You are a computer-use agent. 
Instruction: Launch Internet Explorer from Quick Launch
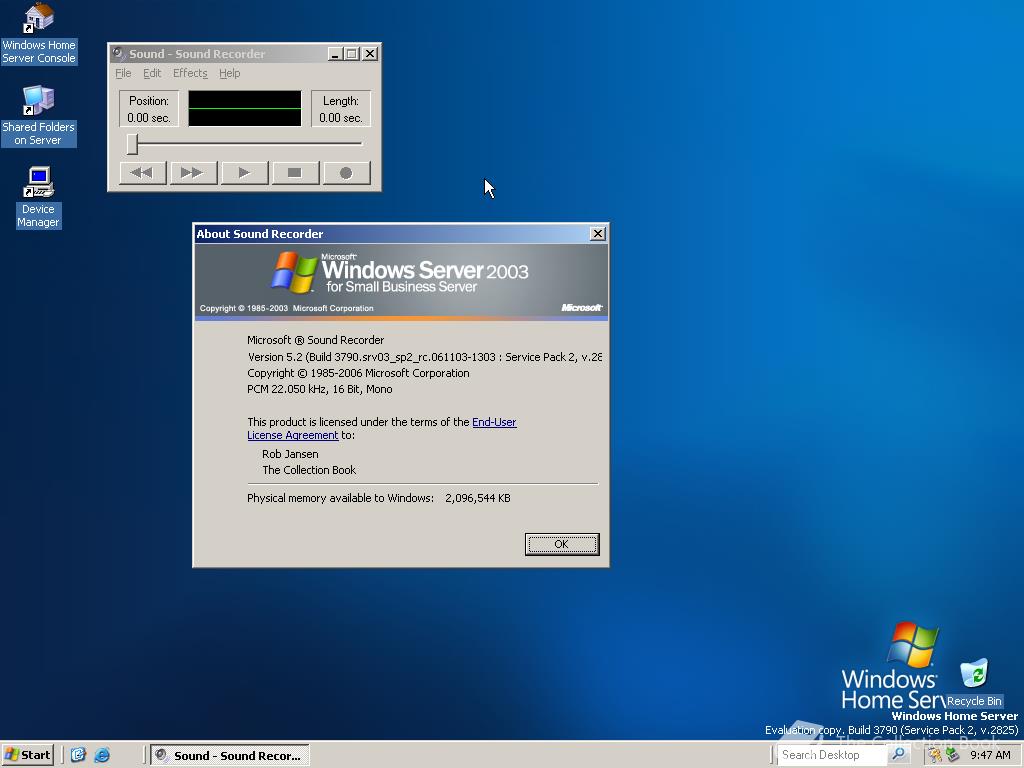click(x=102, y=755)
